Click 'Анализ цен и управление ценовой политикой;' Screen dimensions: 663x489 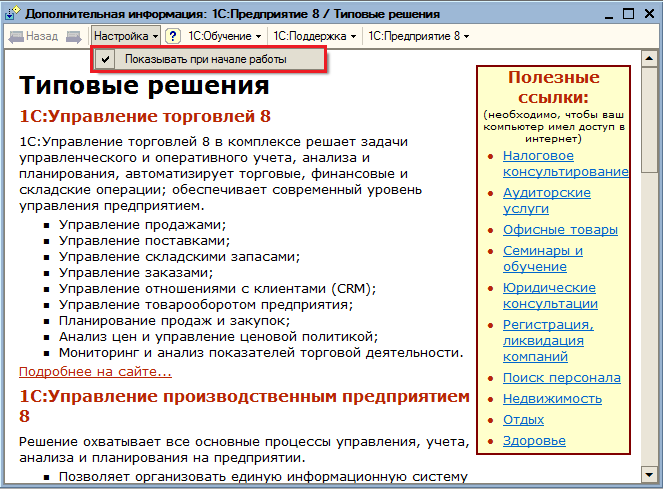tap(218, 337)
